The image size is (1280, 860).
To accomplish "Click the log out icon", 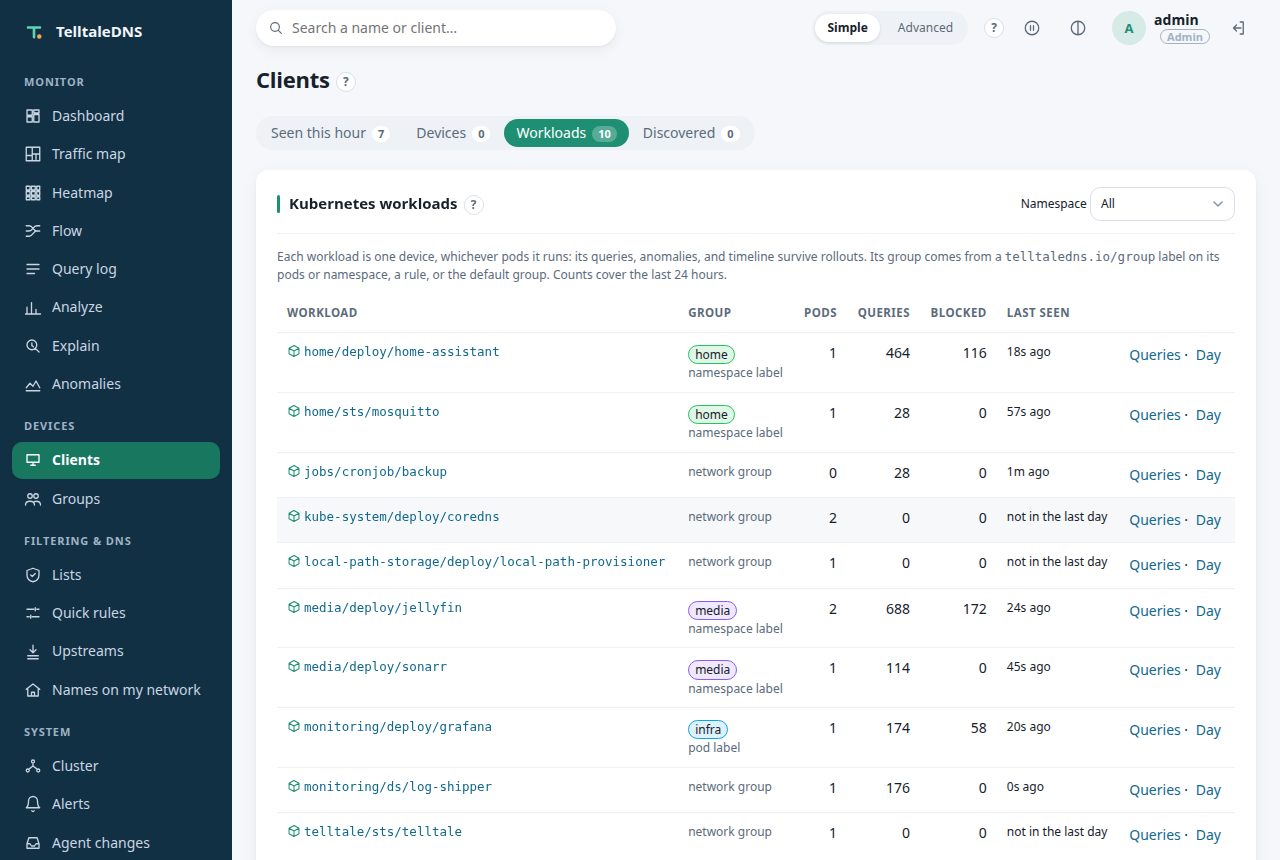I will (1238, 28).
